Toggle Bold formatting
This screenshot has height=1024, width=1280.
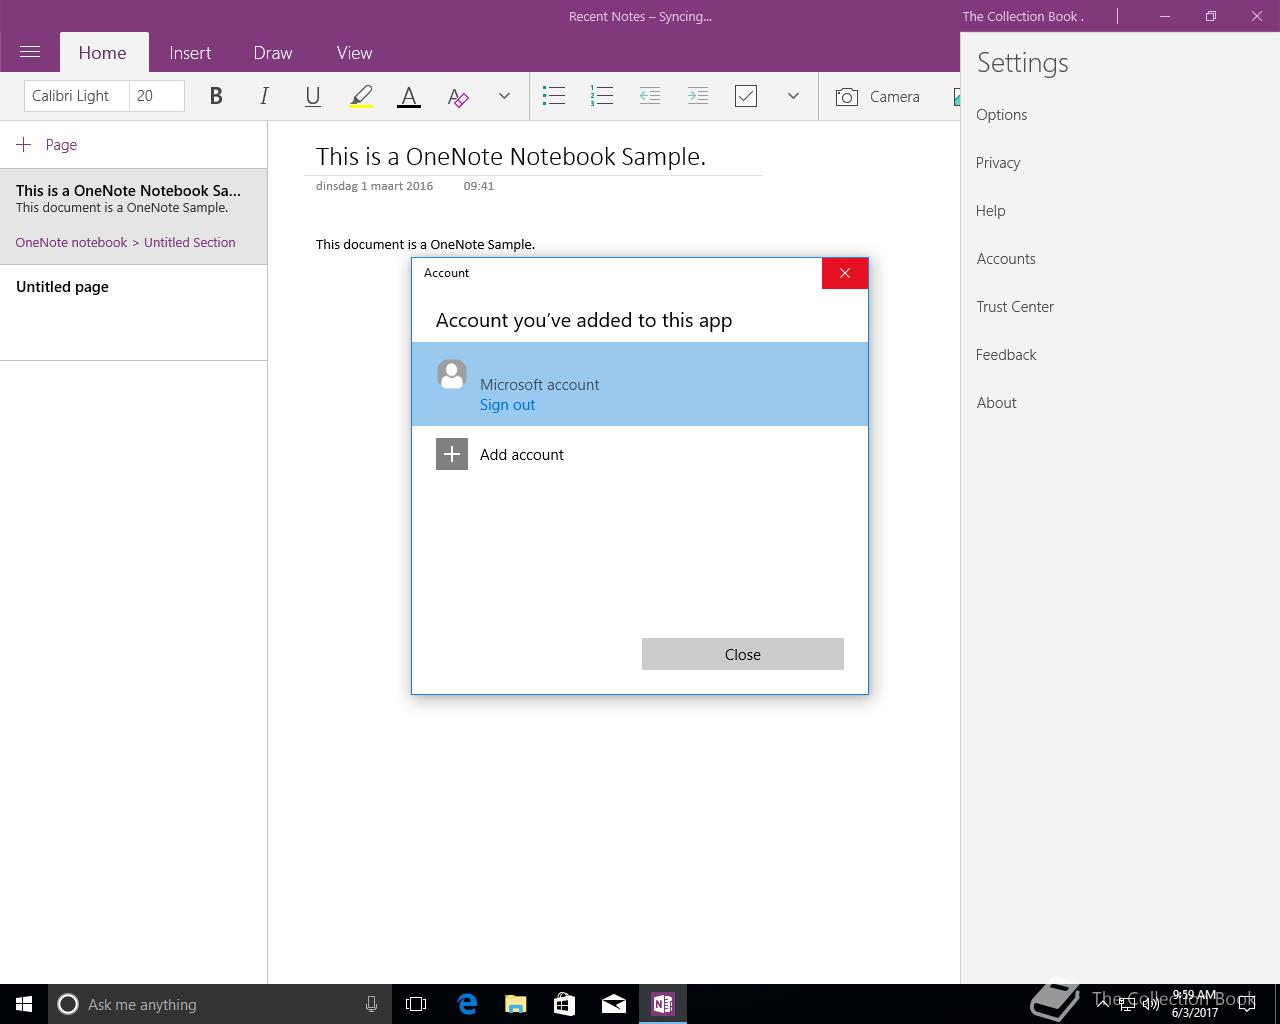[216, 96]
